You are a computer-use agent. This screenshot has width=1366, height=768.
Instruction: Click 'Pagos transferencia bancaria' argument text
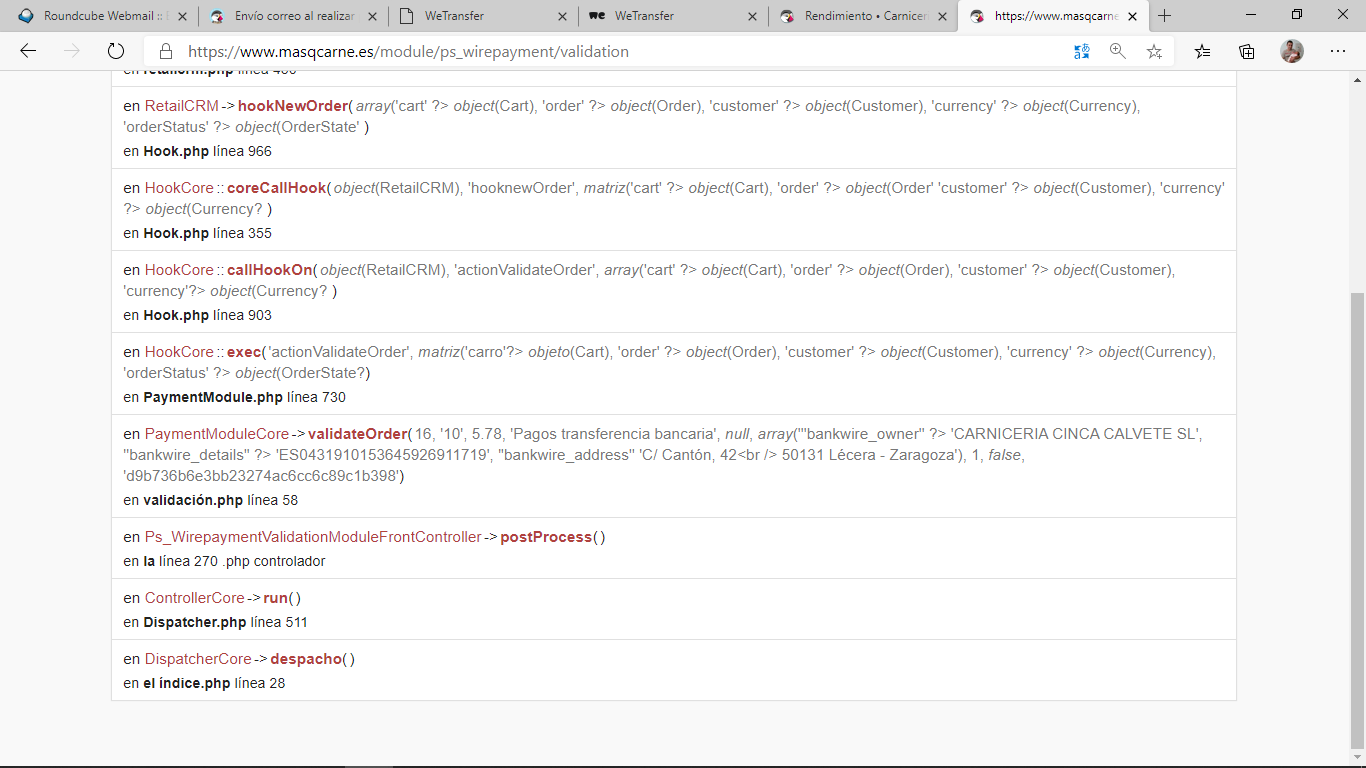614,434
